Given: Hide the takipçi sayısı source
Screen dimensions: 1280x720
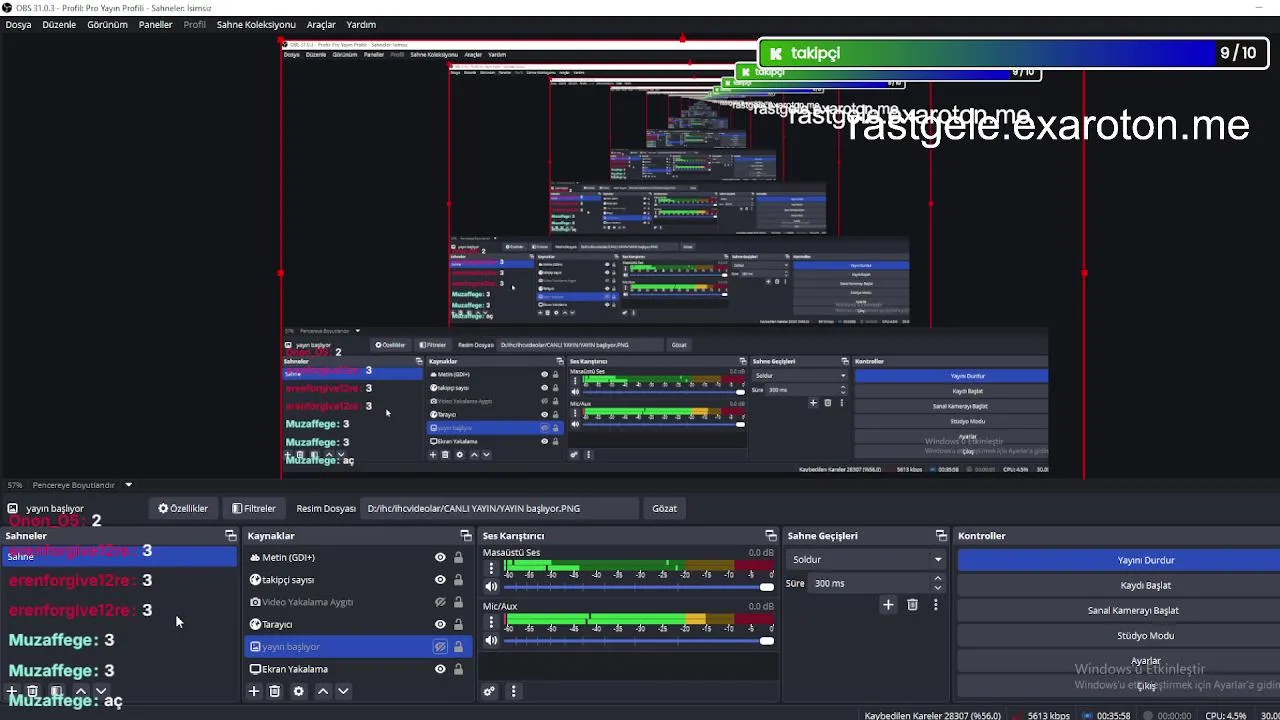Looking at the screenshot, I should point(440,580).
